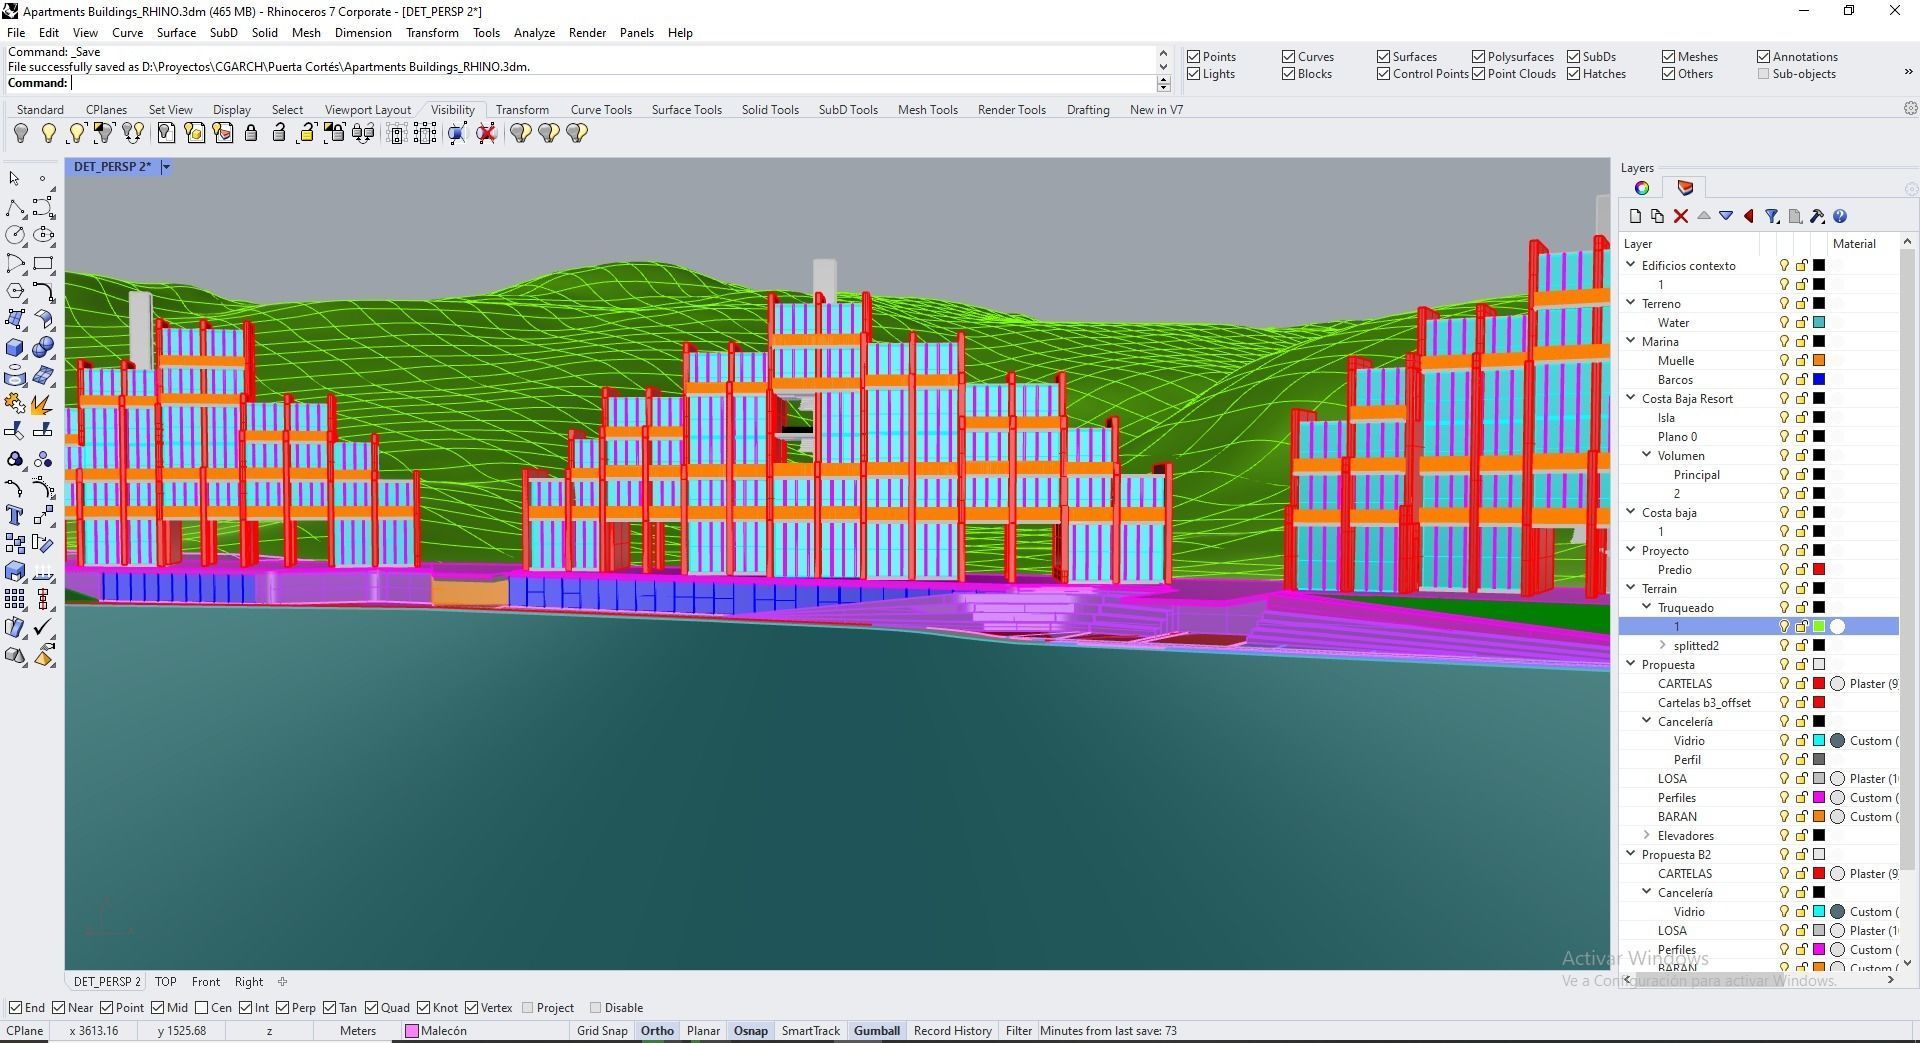Select the Rectangle tool
This screenshot has height=1043, width=1920.
pos(43,263)
